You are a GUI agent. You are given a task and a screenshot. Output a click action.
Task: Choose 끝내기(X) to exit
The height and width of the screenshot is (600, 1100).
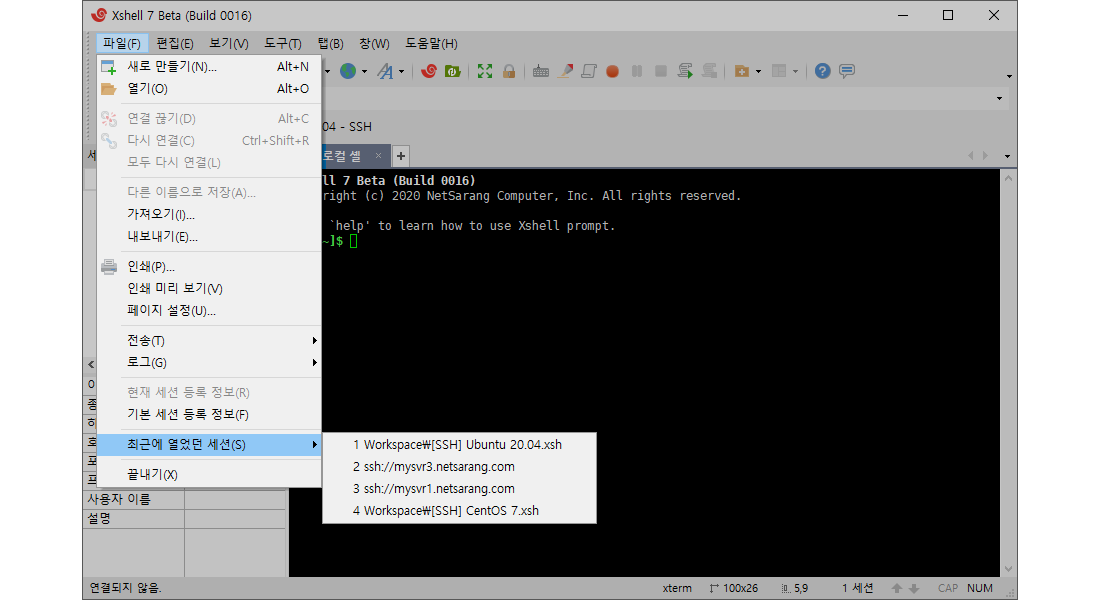209,474
